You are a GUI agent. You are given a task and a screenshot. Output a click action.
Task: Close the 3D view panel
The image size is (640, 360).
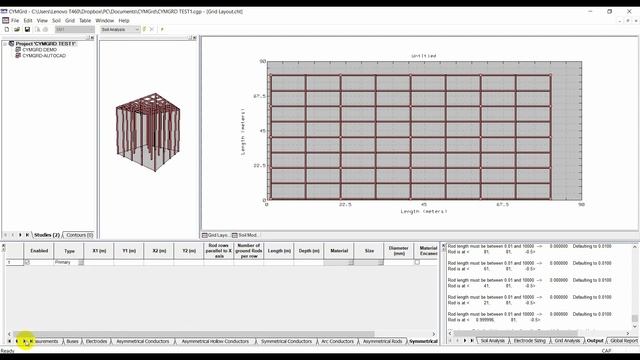tap(194, 38)
